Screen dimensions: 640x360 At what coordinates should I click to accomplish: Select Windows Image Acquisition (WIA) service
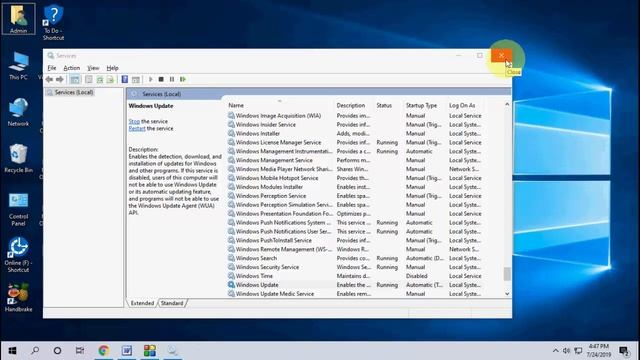pos(355,116)
